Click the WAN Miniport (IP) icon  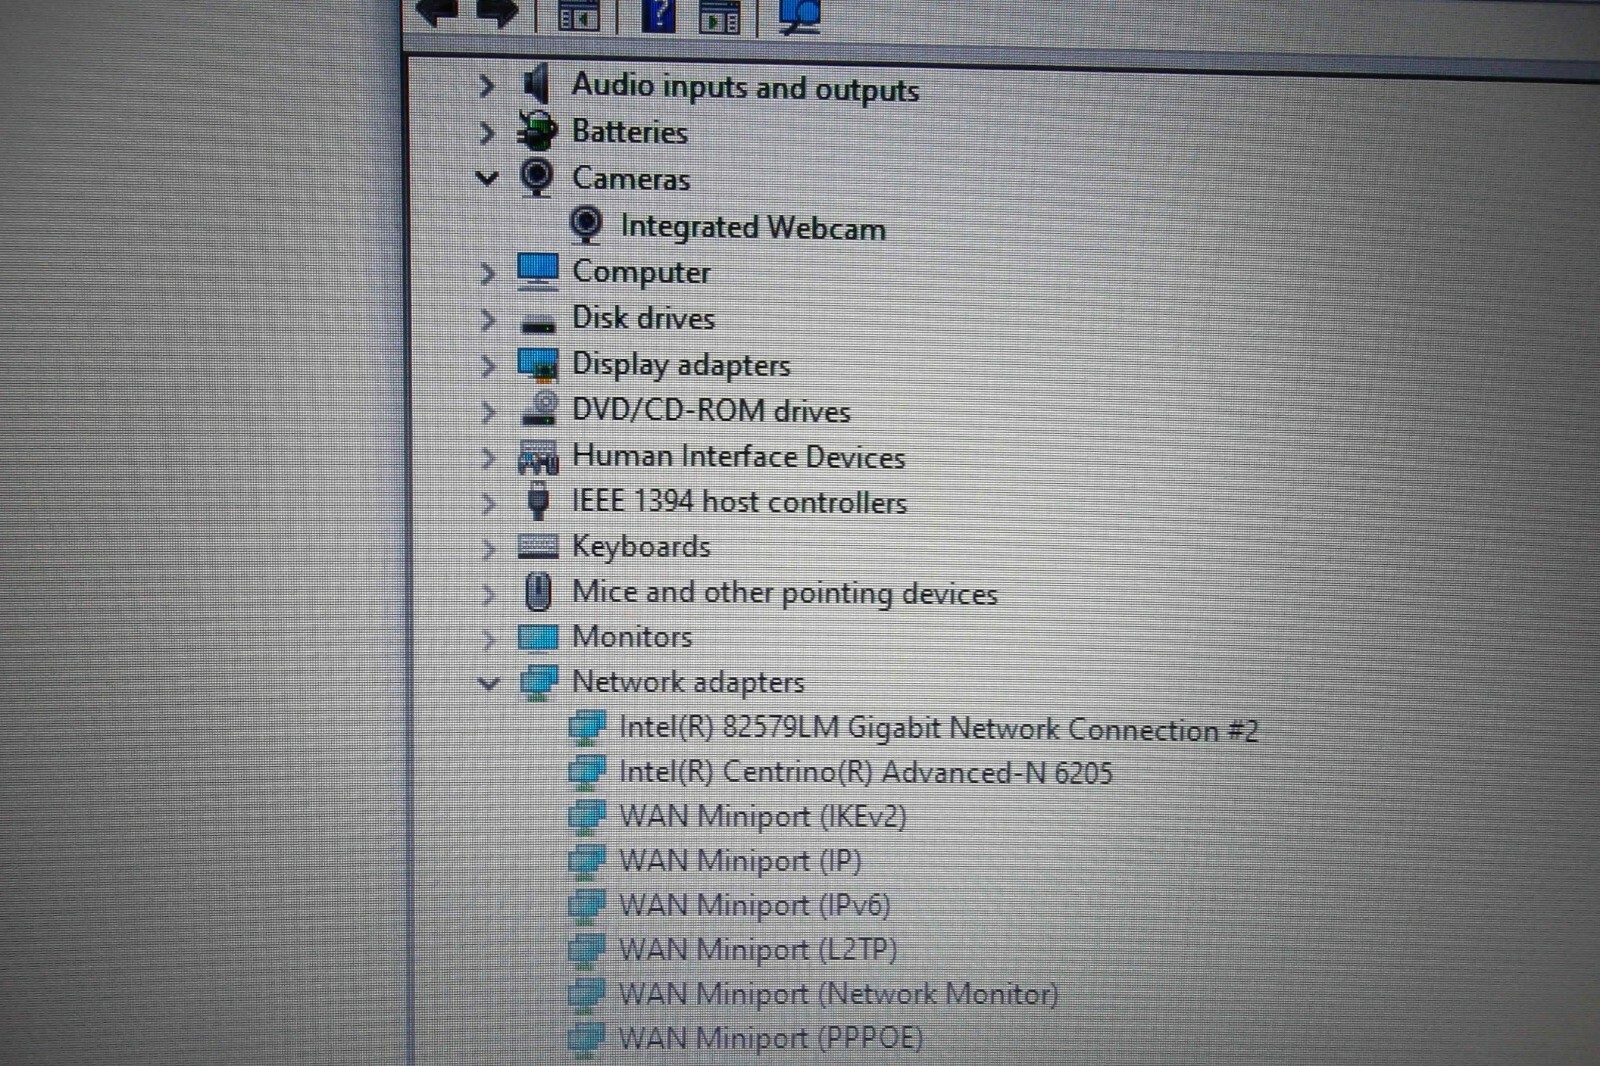tap(587, 860)
